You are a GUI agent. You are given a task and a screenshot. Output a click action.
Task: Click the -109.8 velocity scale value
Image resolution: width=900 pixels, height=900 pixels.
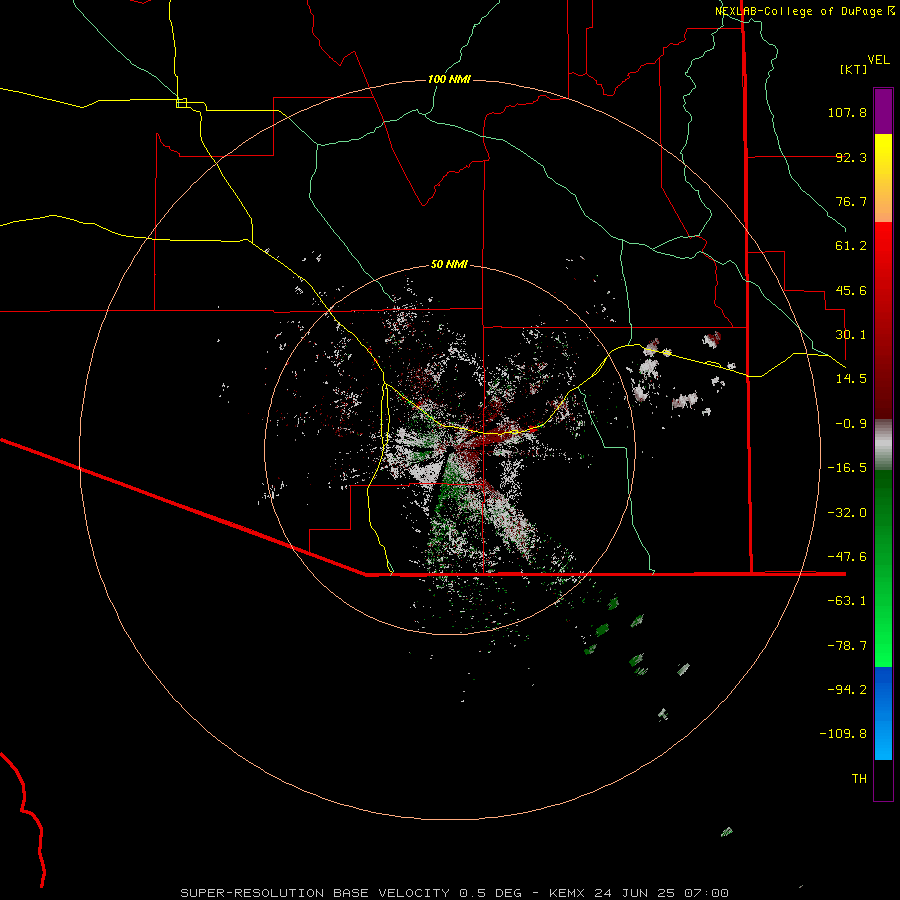point(843,734)
